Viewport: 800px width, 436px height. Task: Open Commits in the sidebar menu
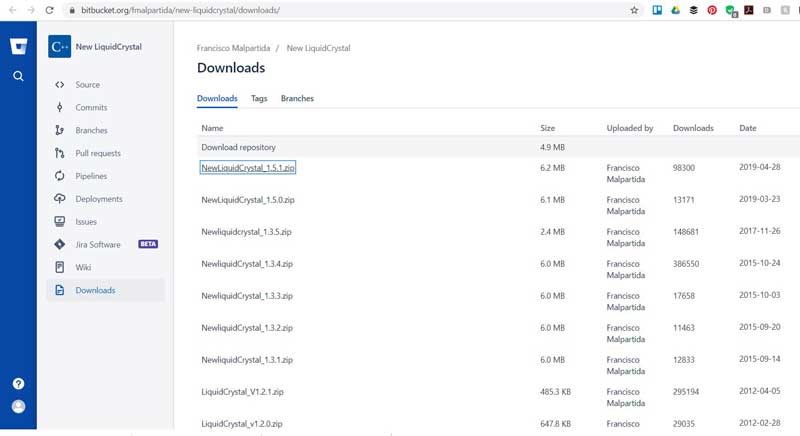[x=91, y=107]
